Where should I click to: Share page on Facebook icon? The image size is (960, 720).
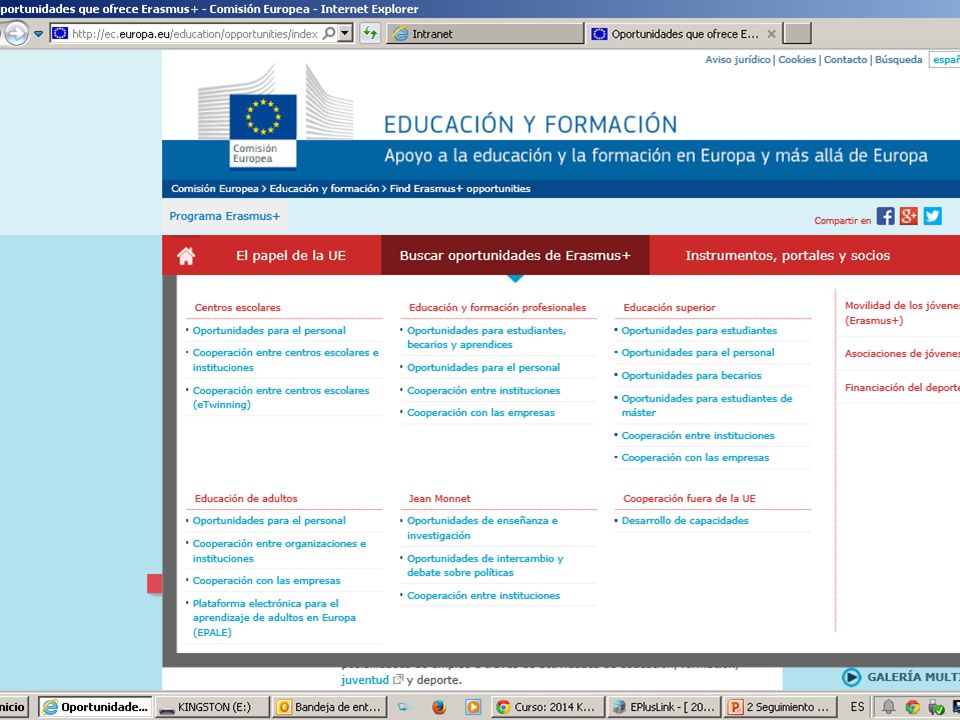click(885, 216)
